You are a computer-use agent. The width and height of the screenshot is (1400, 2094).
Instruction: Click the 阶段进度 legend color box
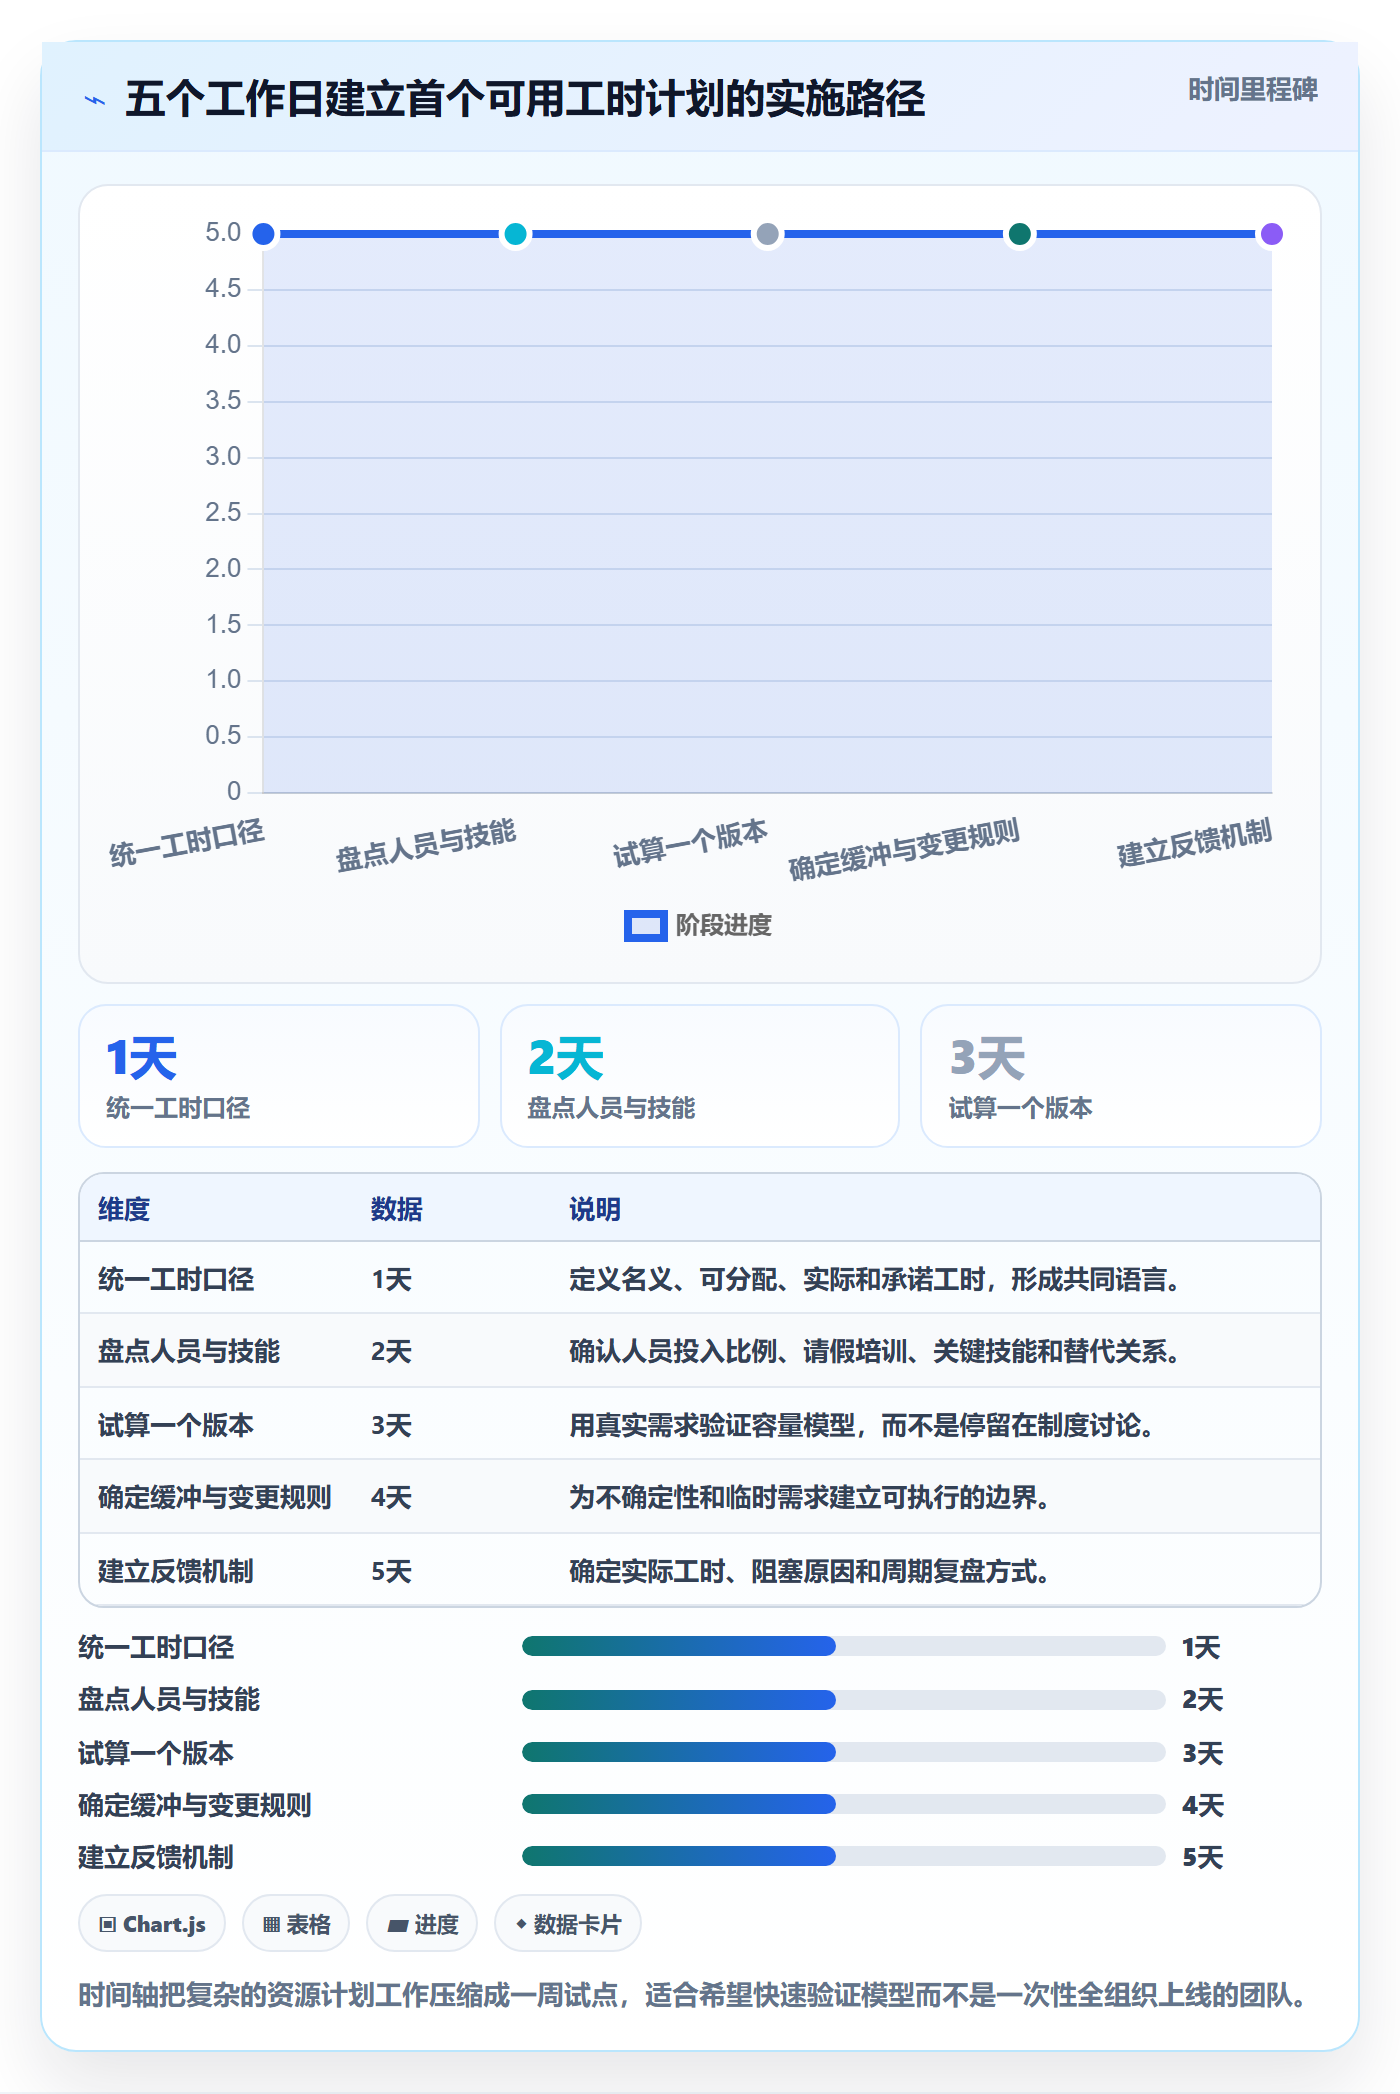[x=645, y=926]
